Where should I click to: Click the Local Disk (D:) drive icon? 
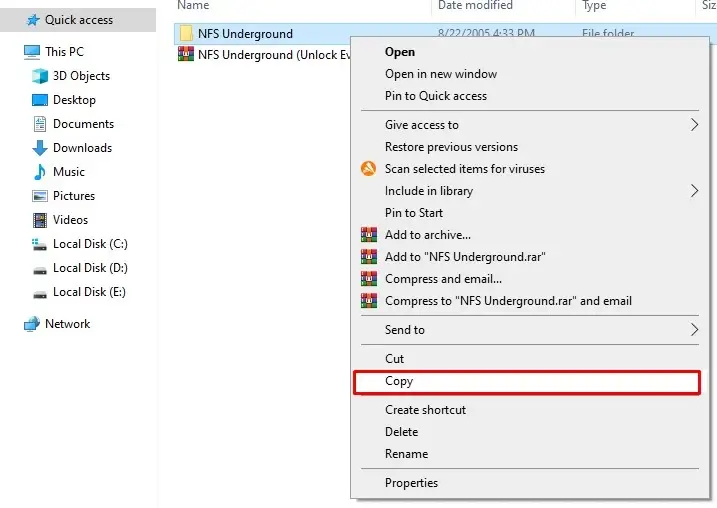[x=40, y=270]
